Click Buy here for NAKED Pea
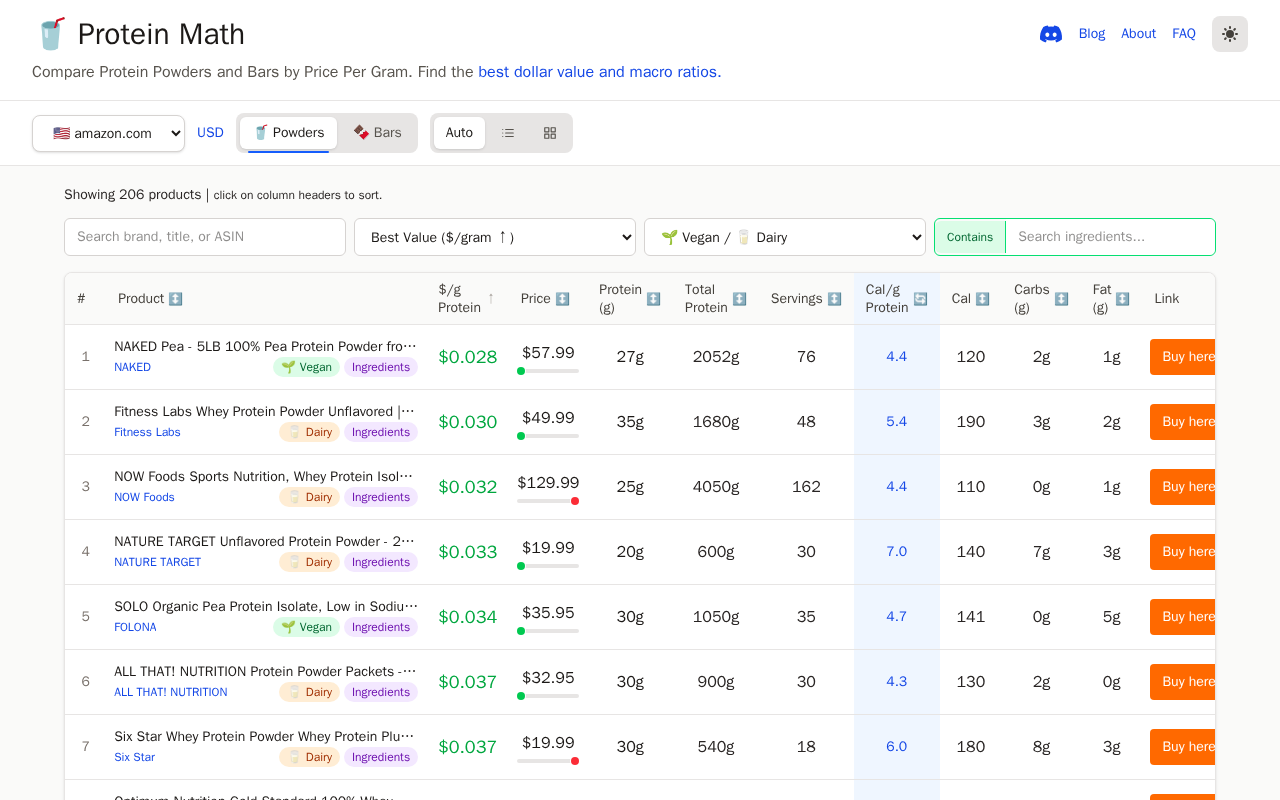Image resolution: width=1280 pixels, height=800 pixels. (x=1183, y=357)
